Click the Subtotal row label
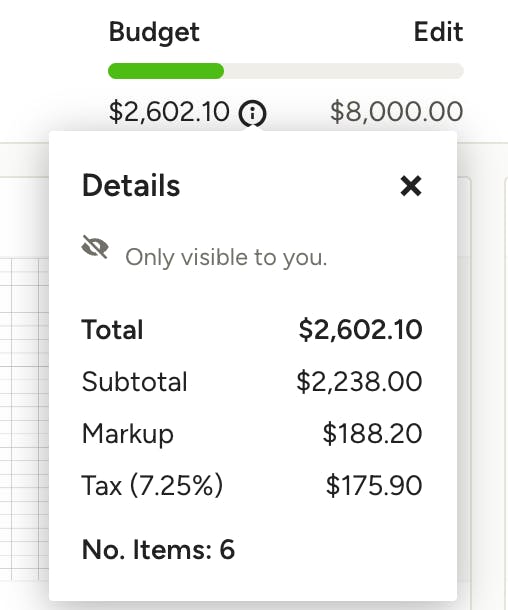The width and height of the screenshot is (508, 610). tap(135, 381)
